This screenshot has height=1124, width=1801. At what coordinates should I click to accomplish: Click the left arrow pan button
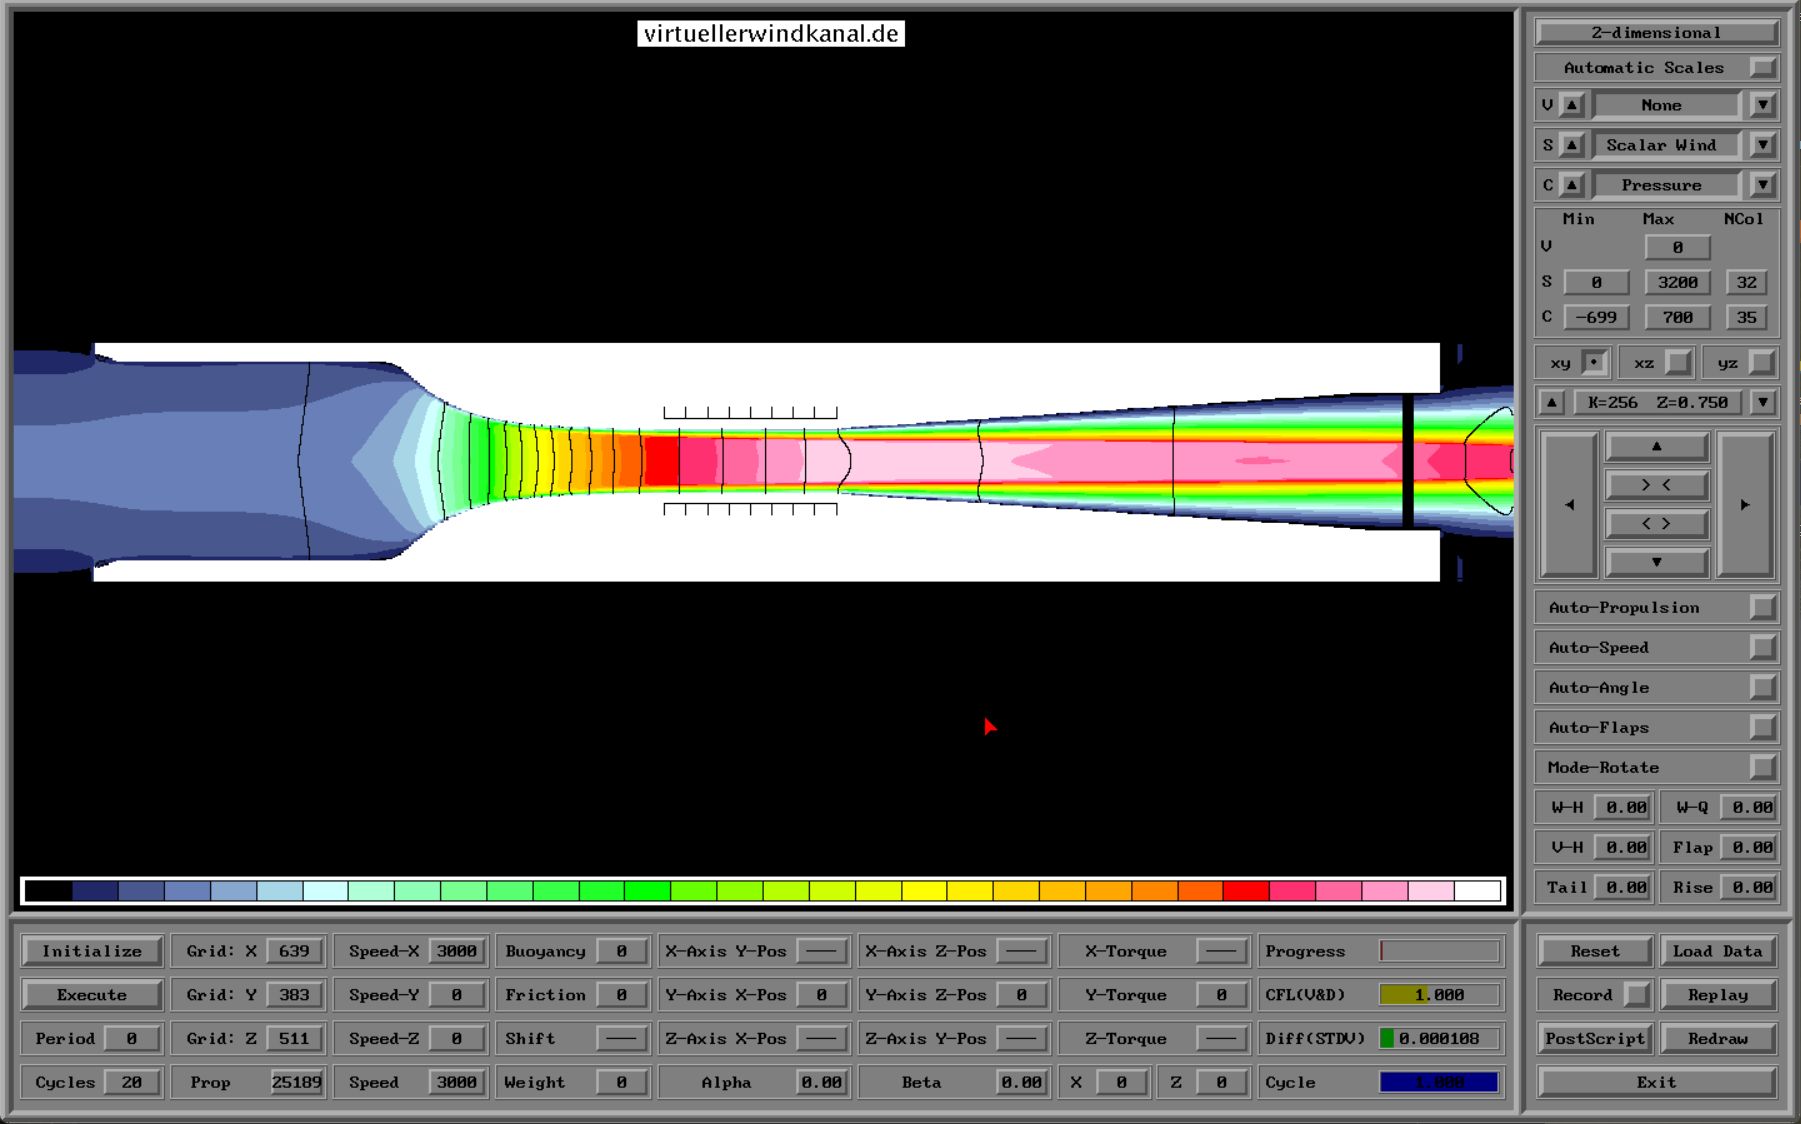tap(1569, 504)
